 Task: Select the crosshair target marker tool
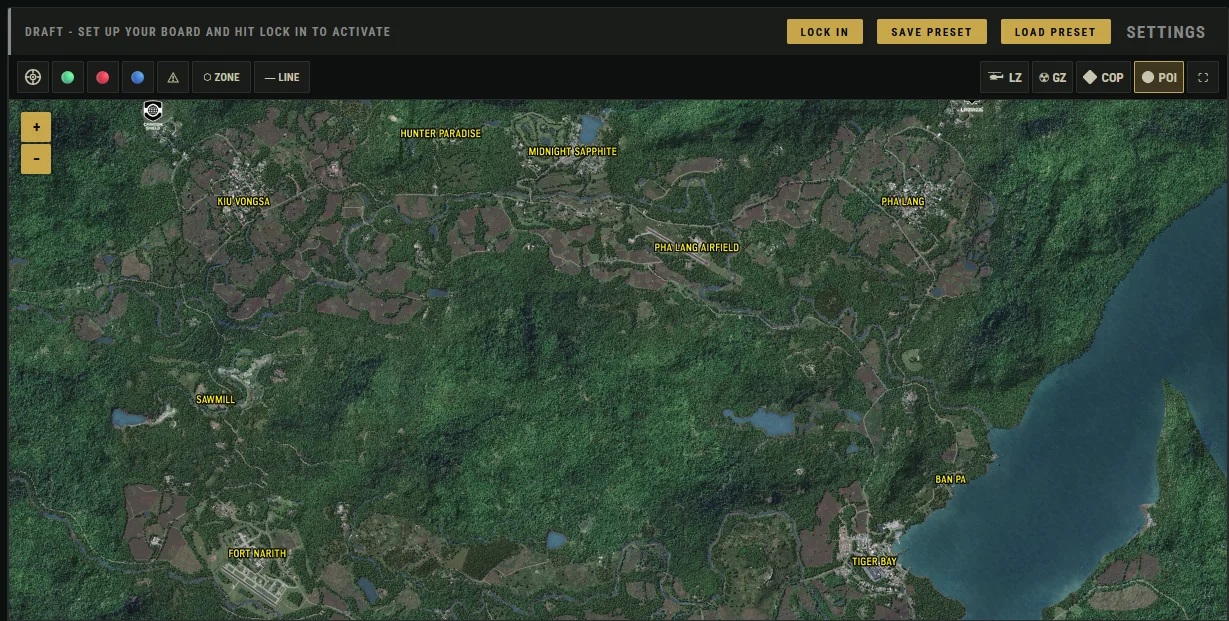33,77
